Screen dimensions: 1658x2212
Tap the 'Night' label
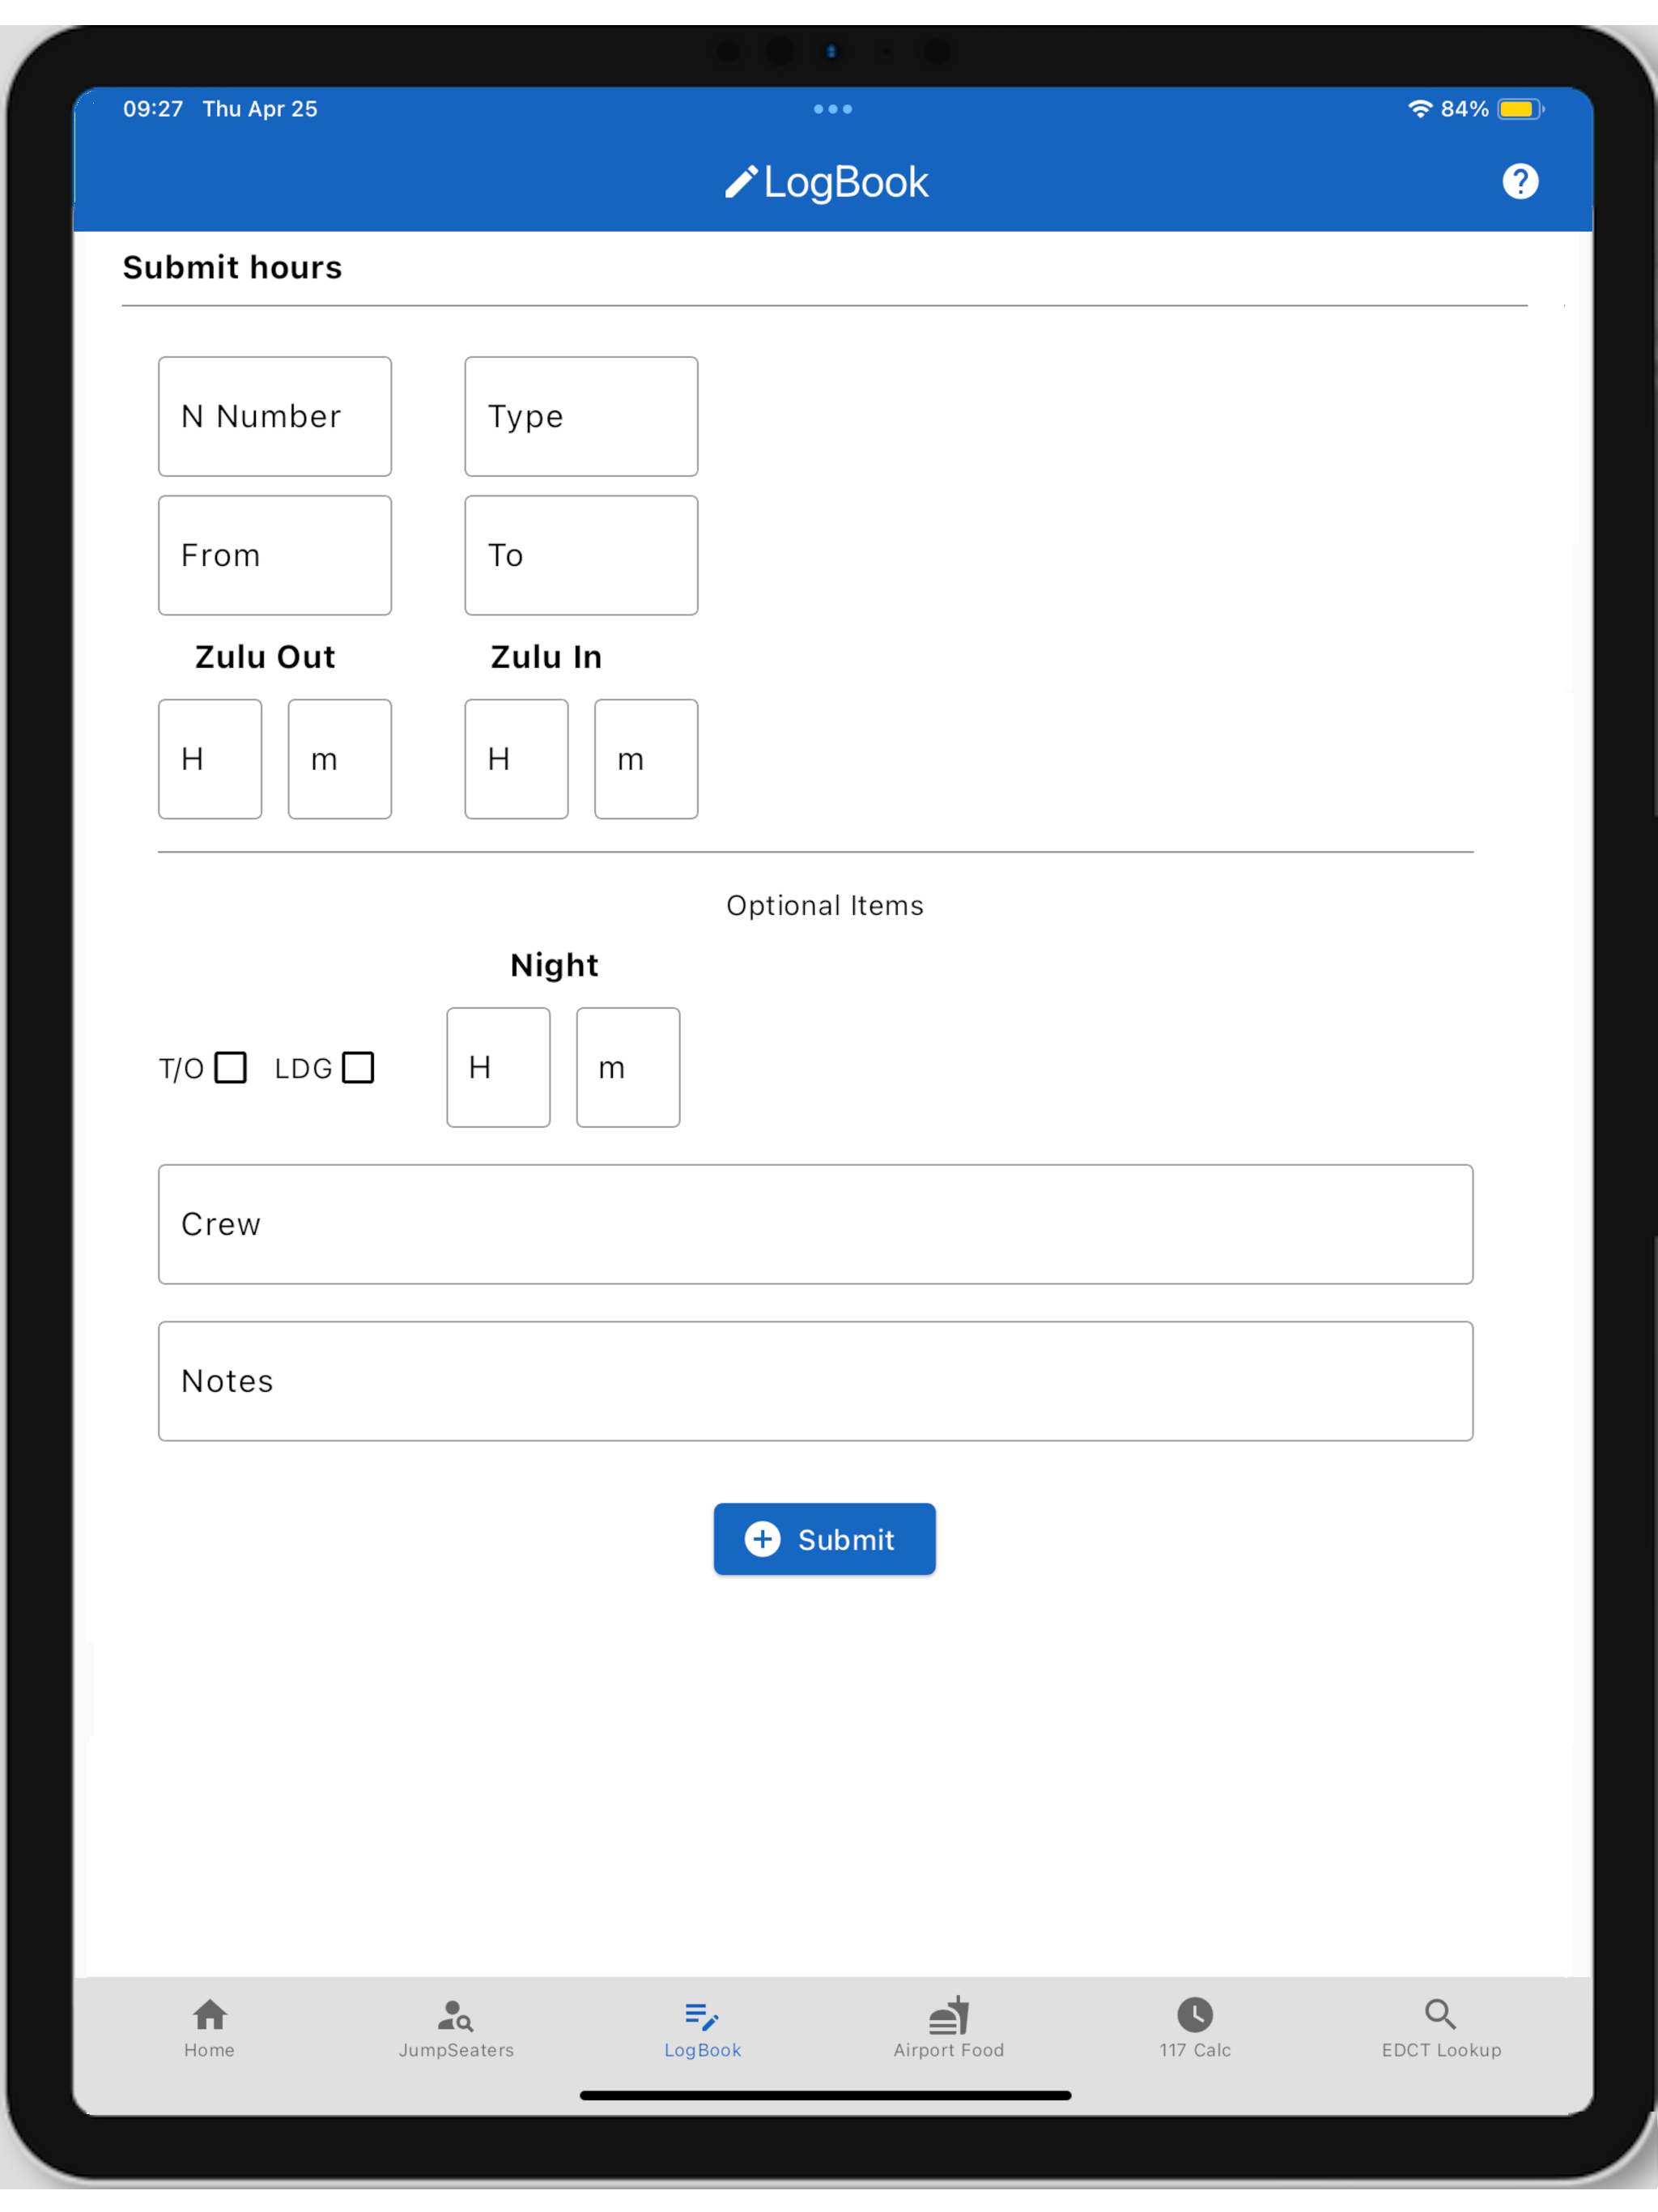(554, 965)
